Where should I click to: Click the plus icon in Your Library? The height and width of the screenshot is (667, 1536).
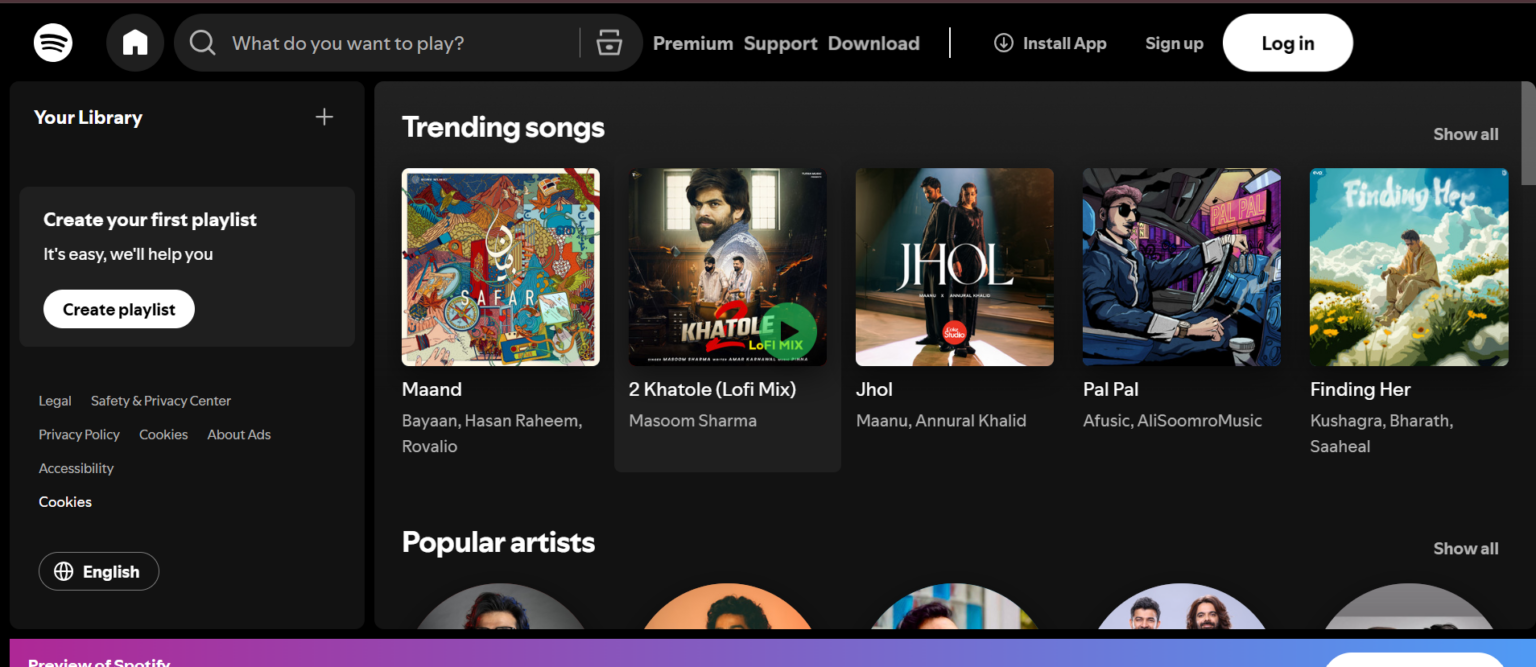324,116
